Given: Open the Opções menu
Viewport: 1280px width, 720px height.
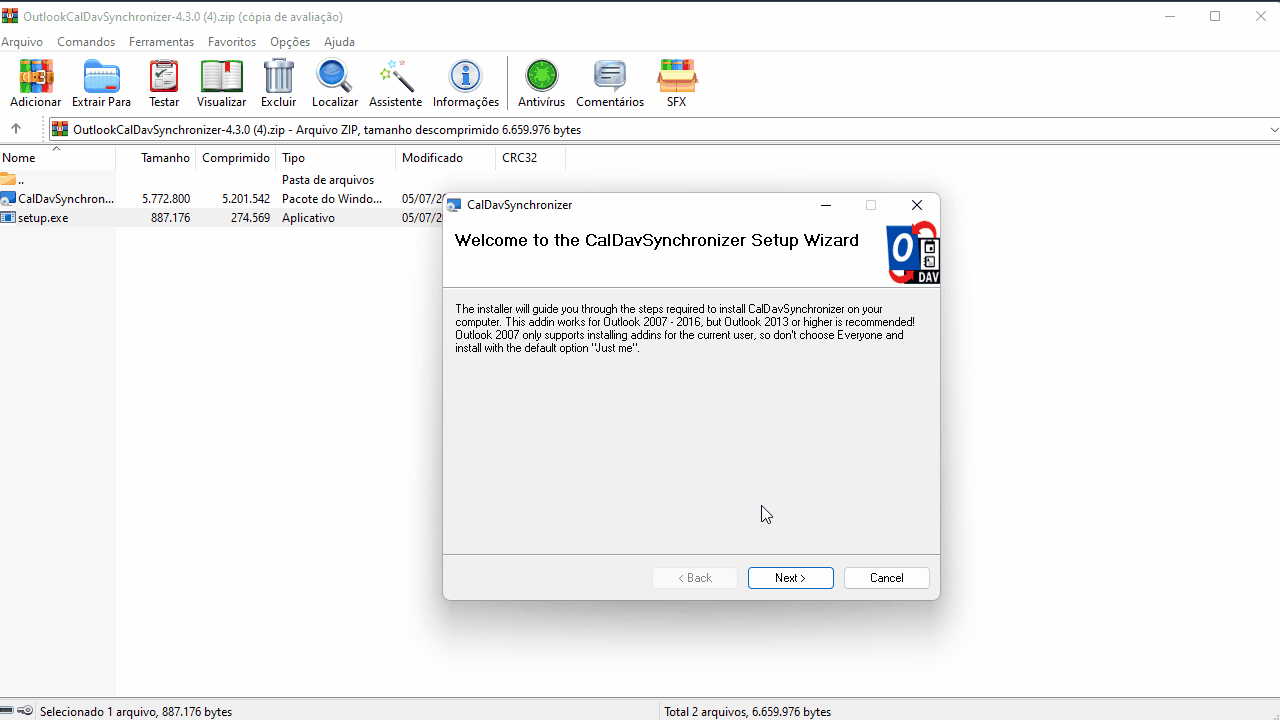Looking at the screenshot, I should 290,42.
